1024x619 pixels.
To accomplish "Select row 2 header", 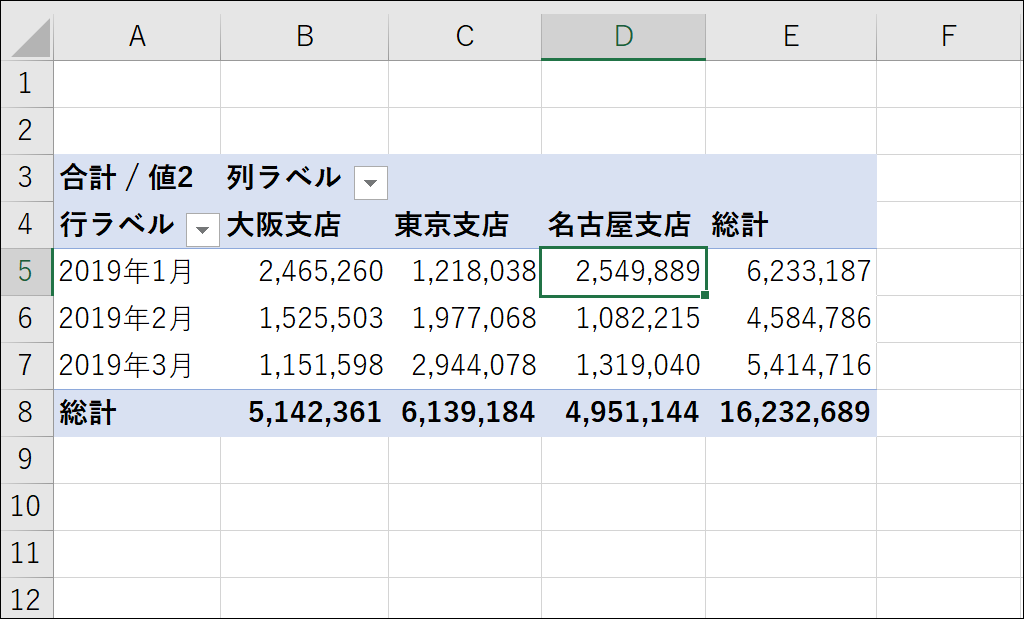I will pos(26,131).
